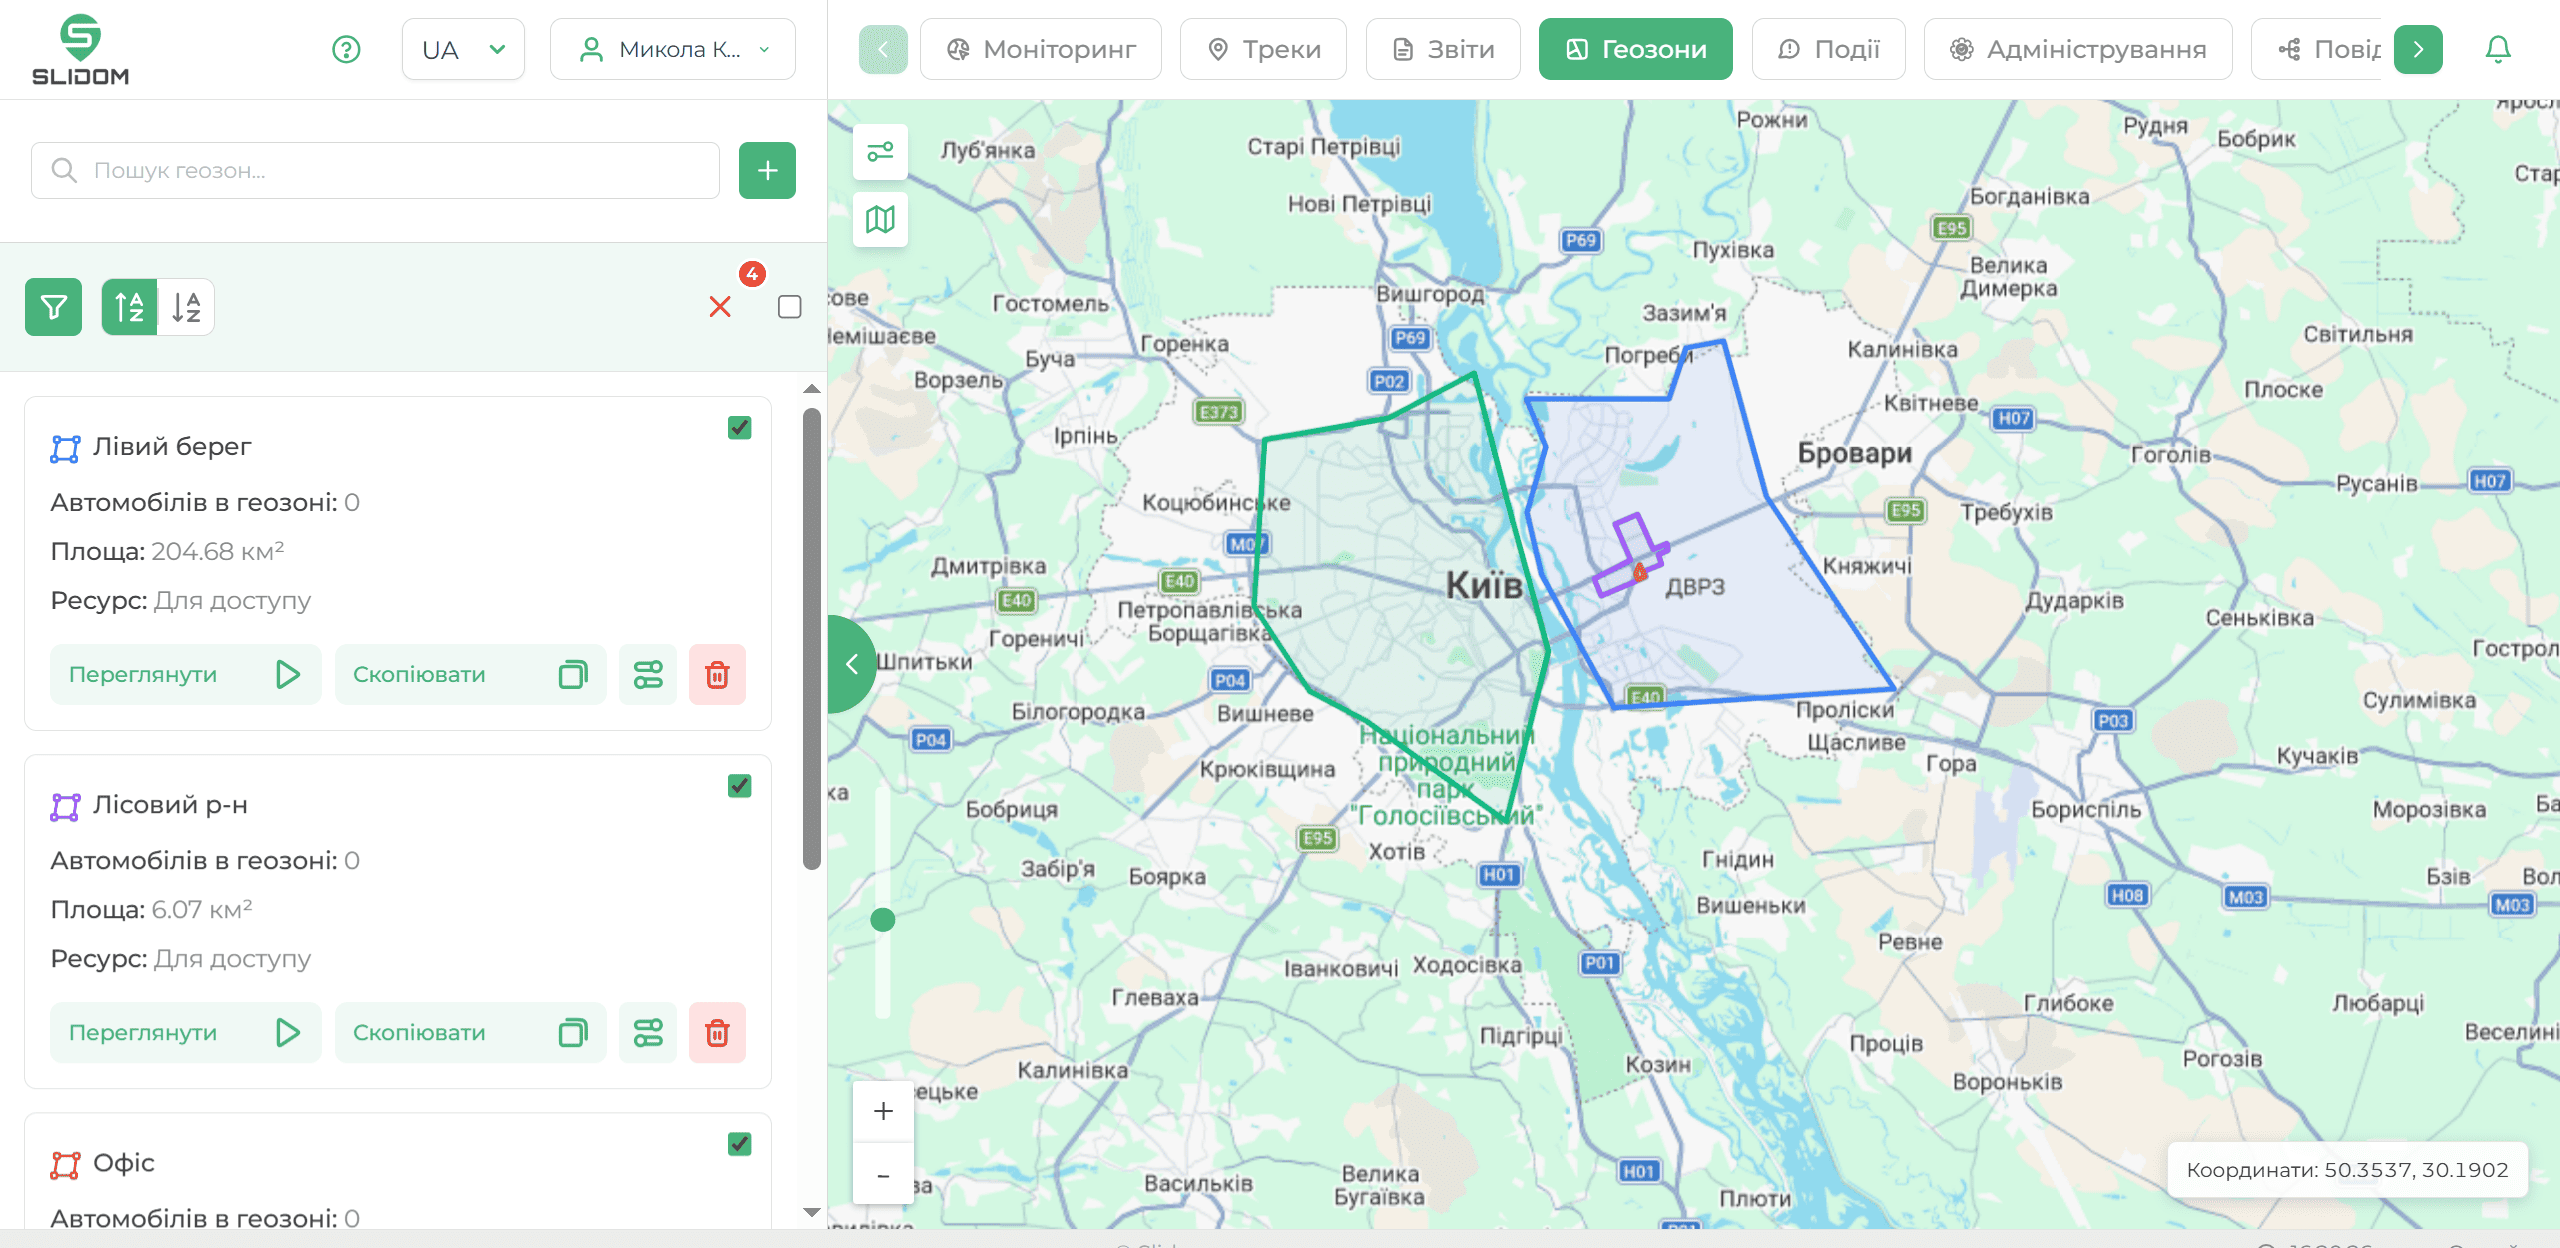
Task: Open map filter settings sliders icon
Action: click(880, 152)
